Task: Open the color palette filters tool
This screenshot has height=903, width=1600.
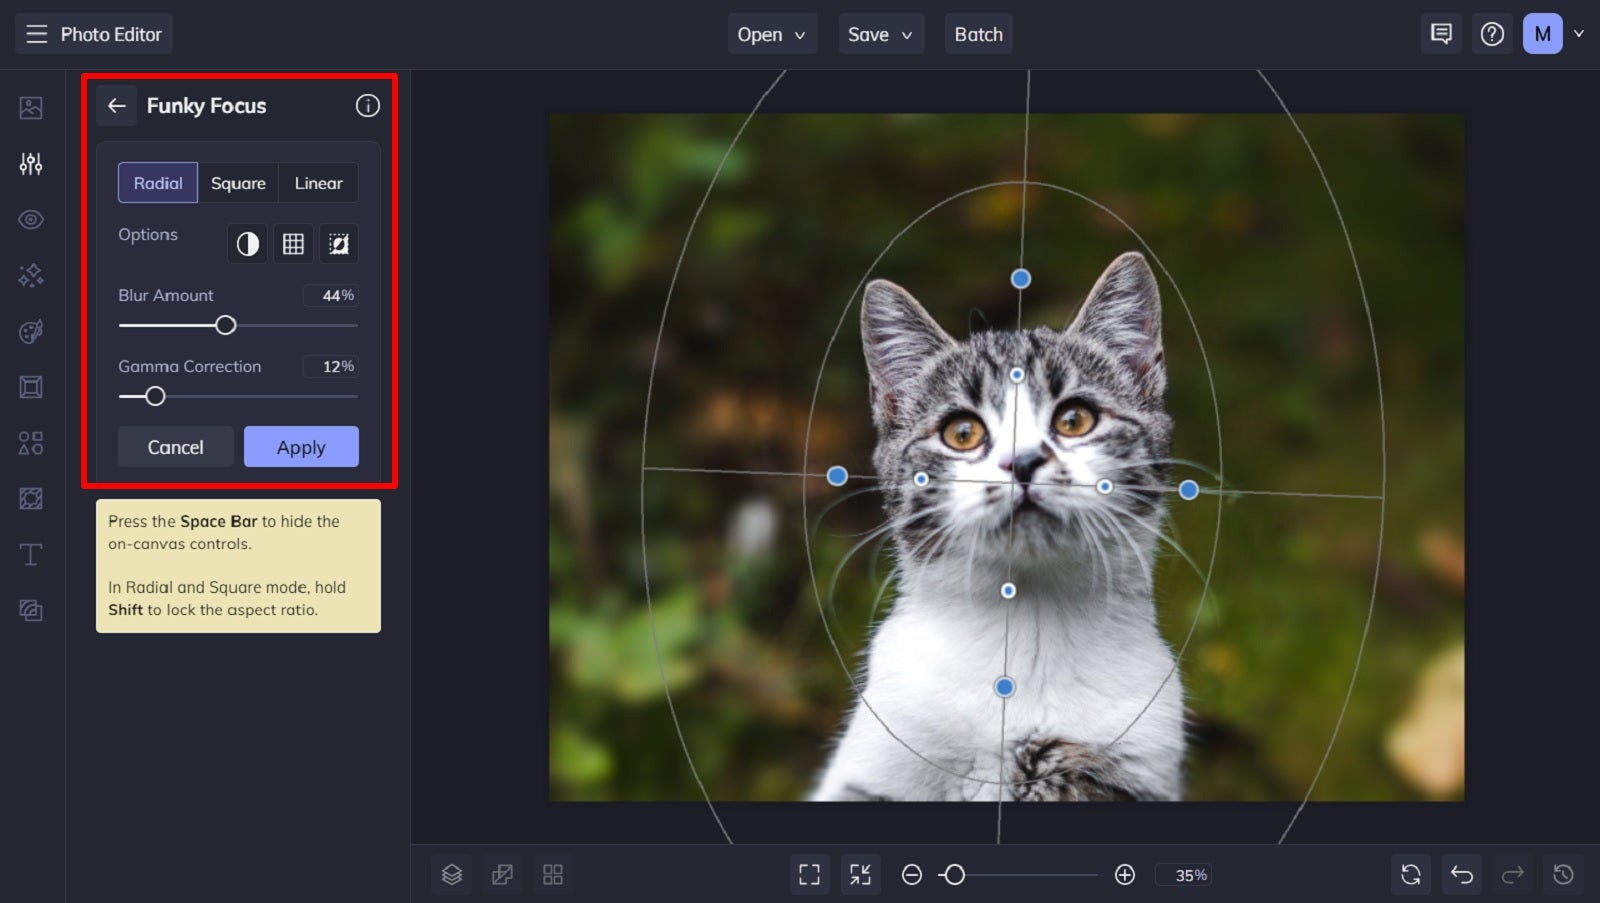Action: point(30,331)
